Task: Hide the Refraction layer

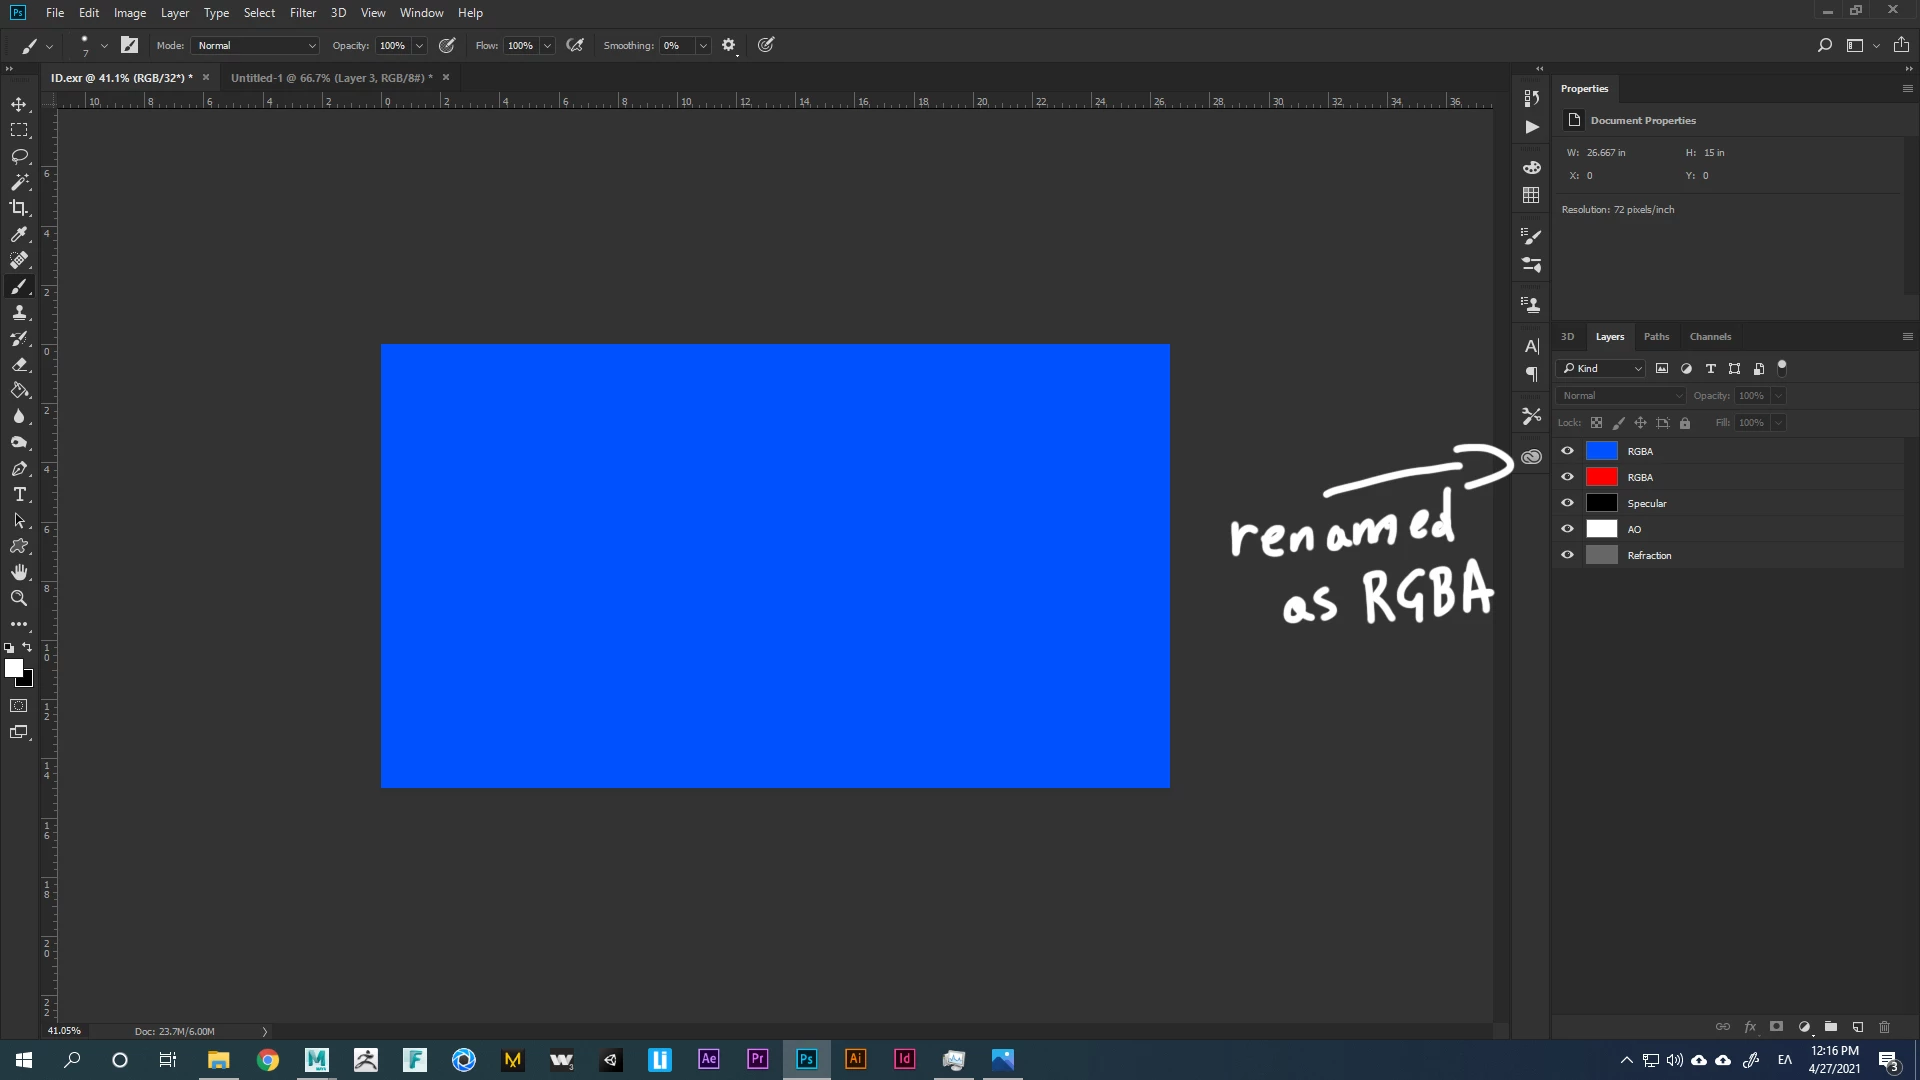Action: pyautogui.click(x=1567, y=555)
